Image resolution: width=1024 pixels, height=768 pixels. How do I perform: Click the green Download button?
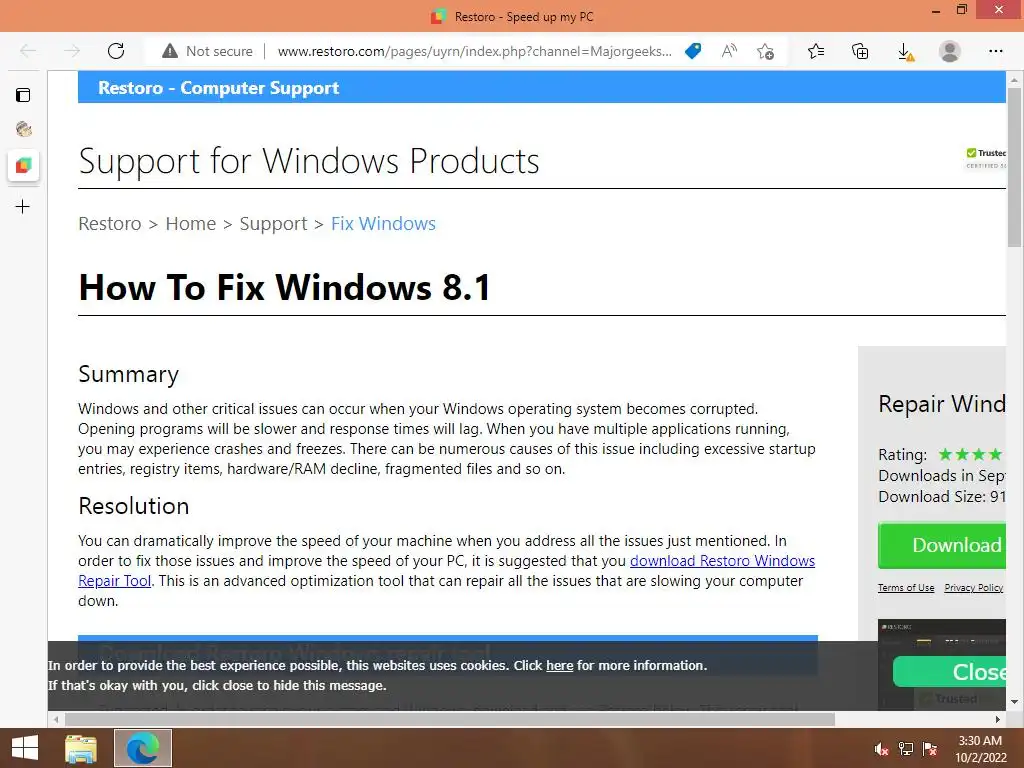click(x=942, y=545)
